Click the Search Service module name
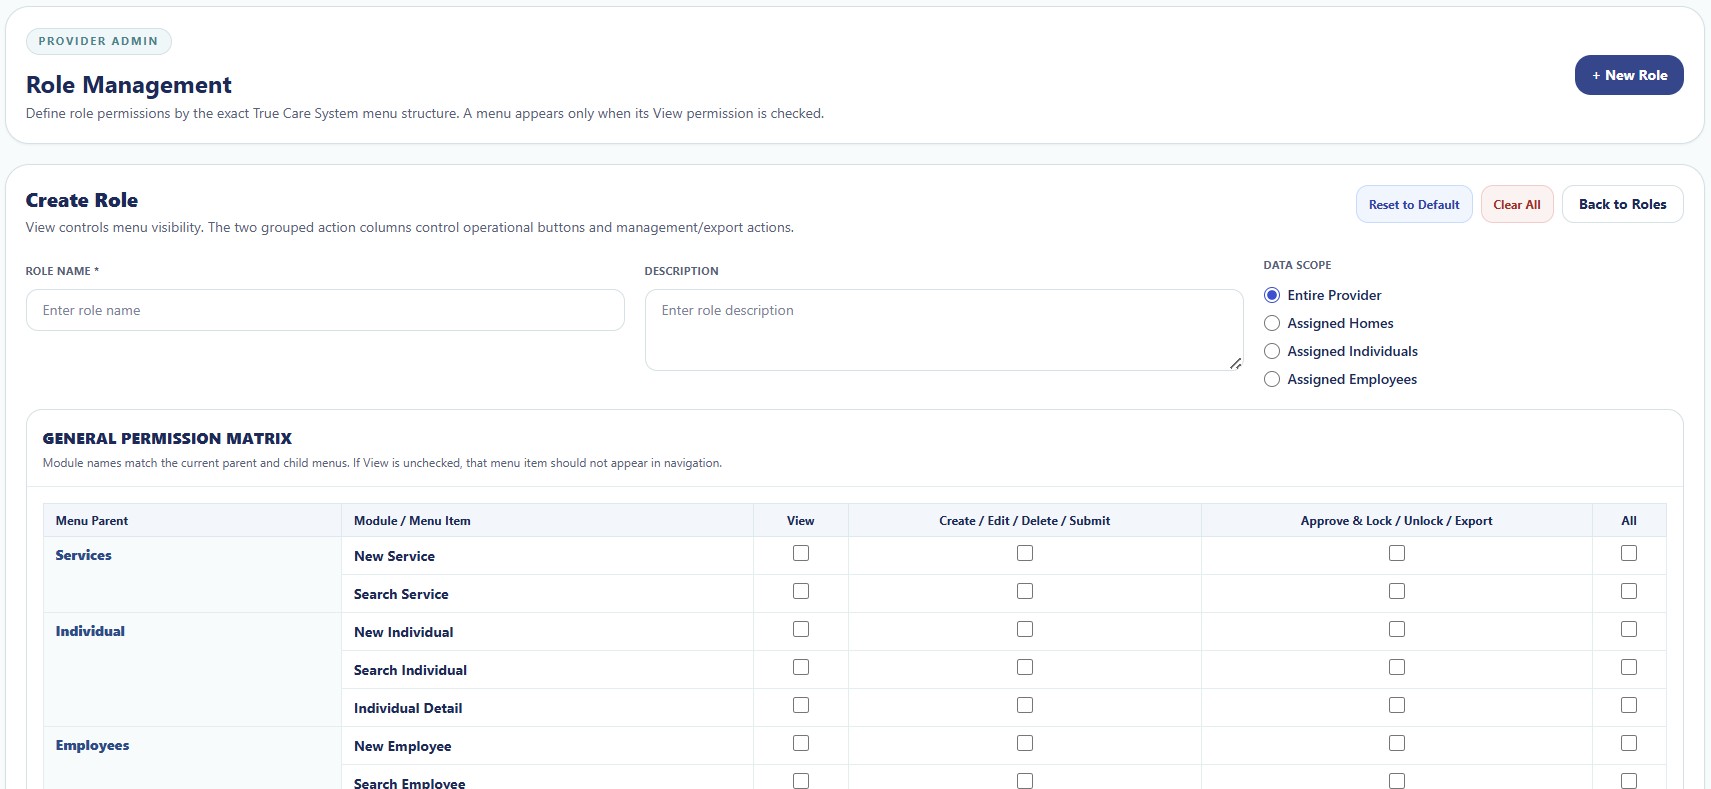1711x789 pixels. tap(401, 594)
